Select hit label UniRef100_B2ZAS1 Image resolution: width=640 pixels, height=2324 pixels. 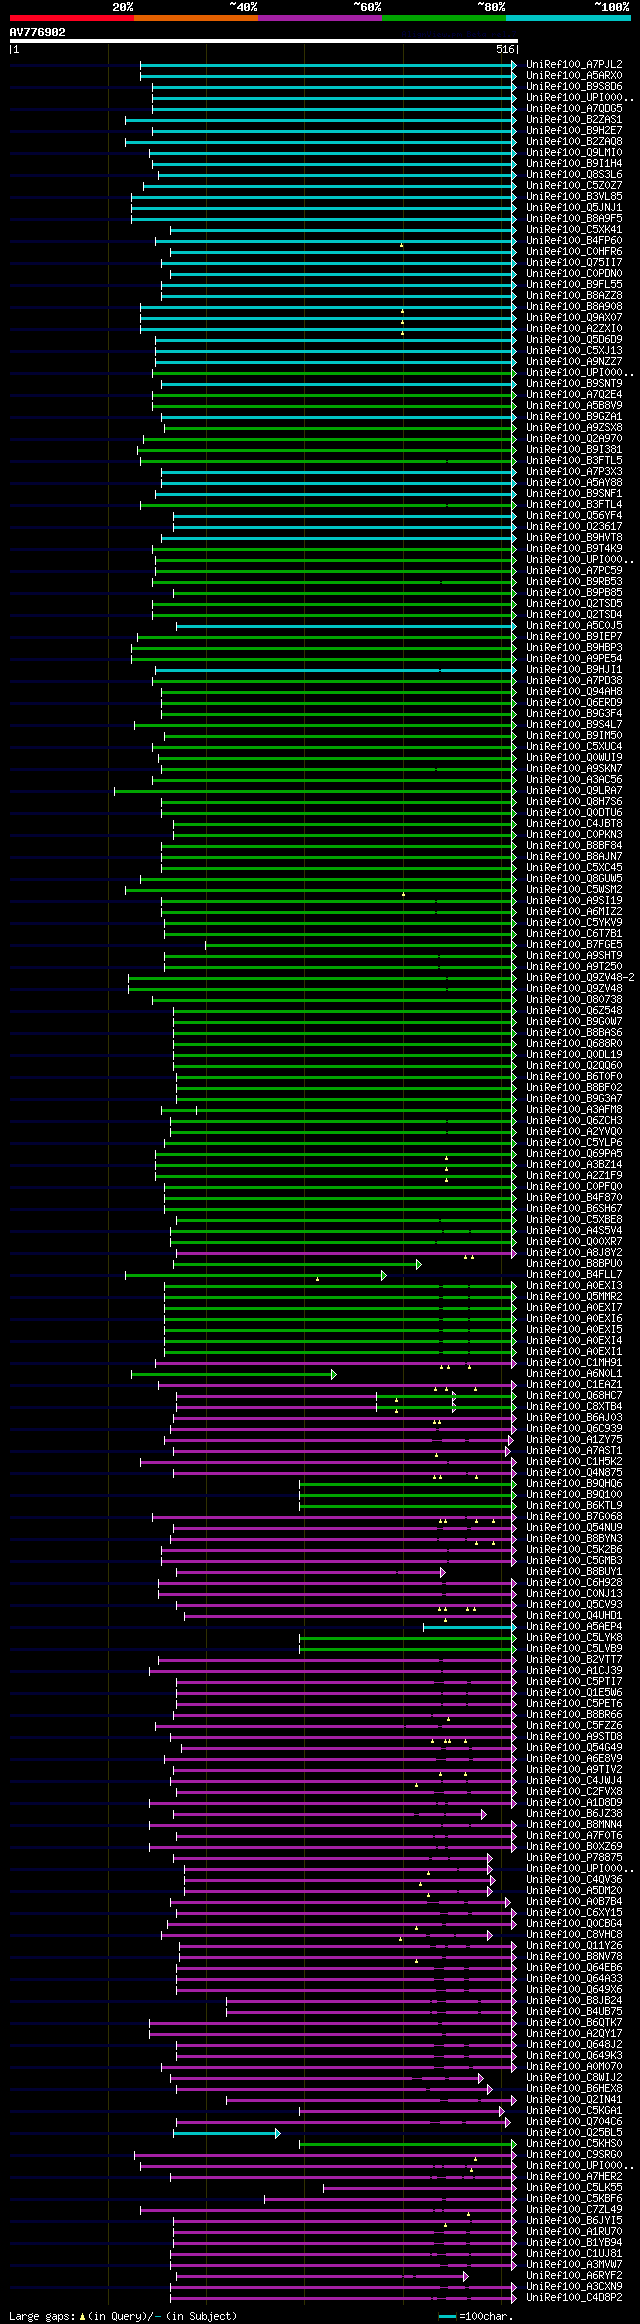click(x=574, y=120)
